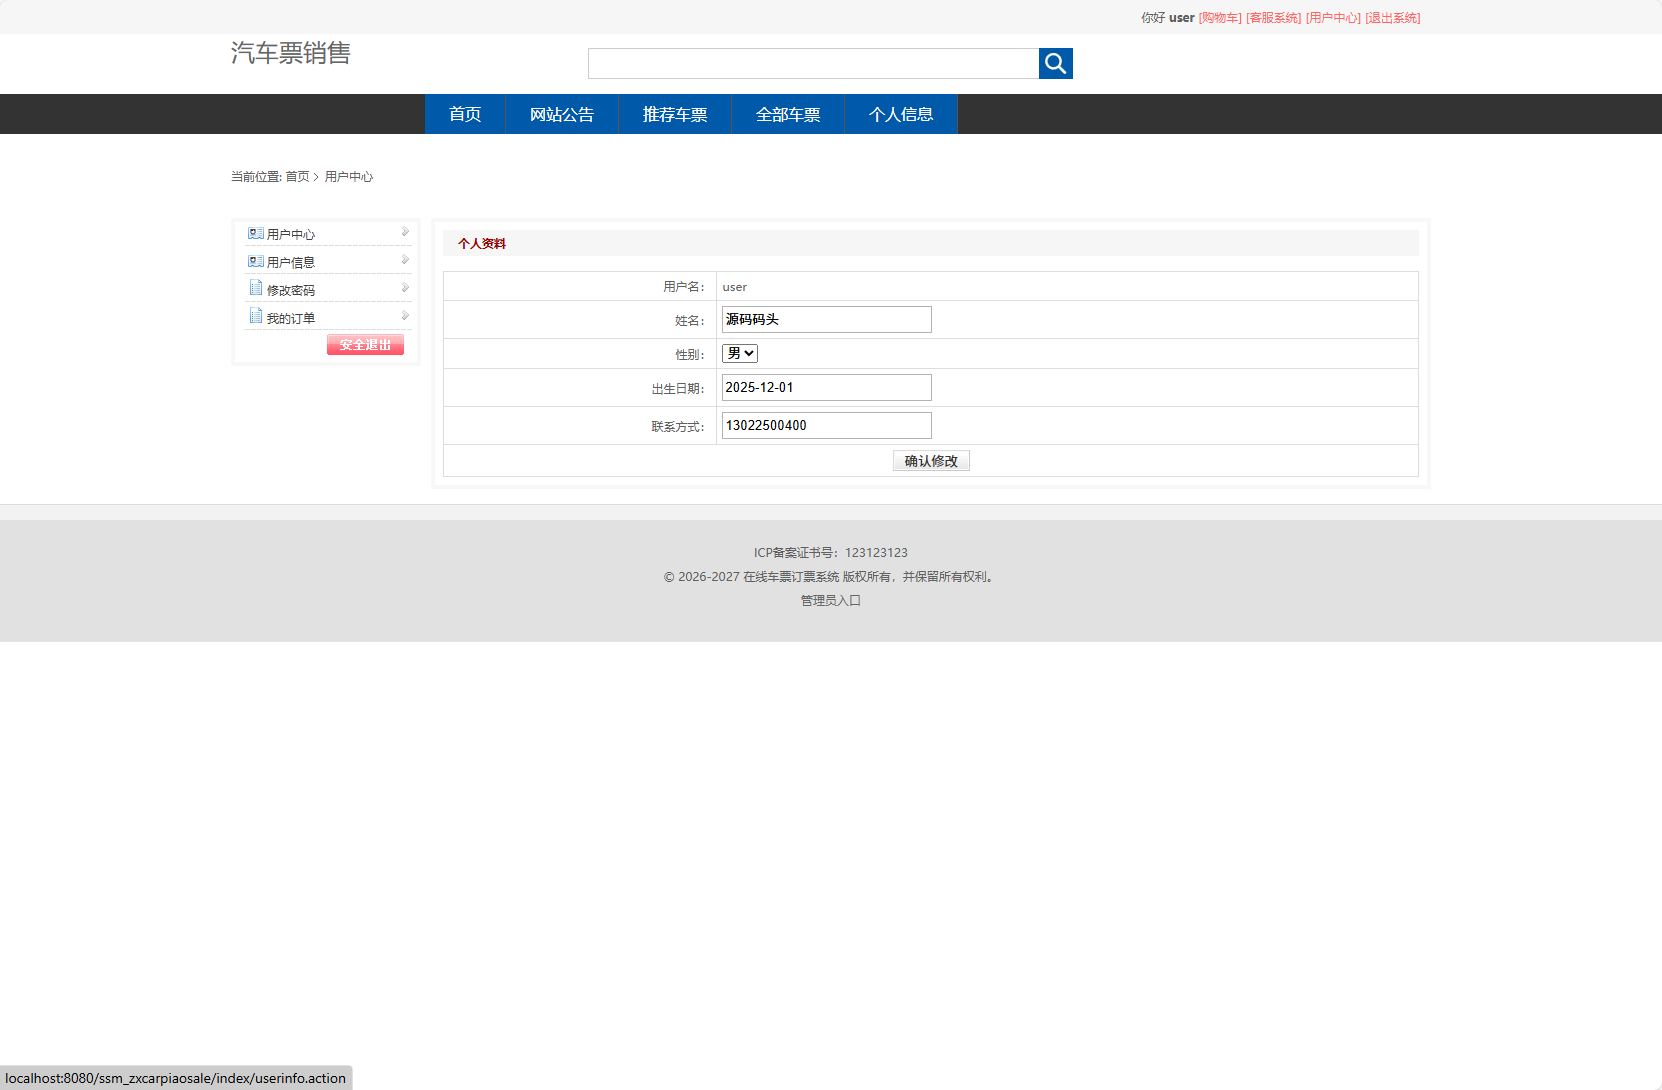Click the icon beside 用户中心 in sidebar
Screen dimensions: 1662x1090
256,234
